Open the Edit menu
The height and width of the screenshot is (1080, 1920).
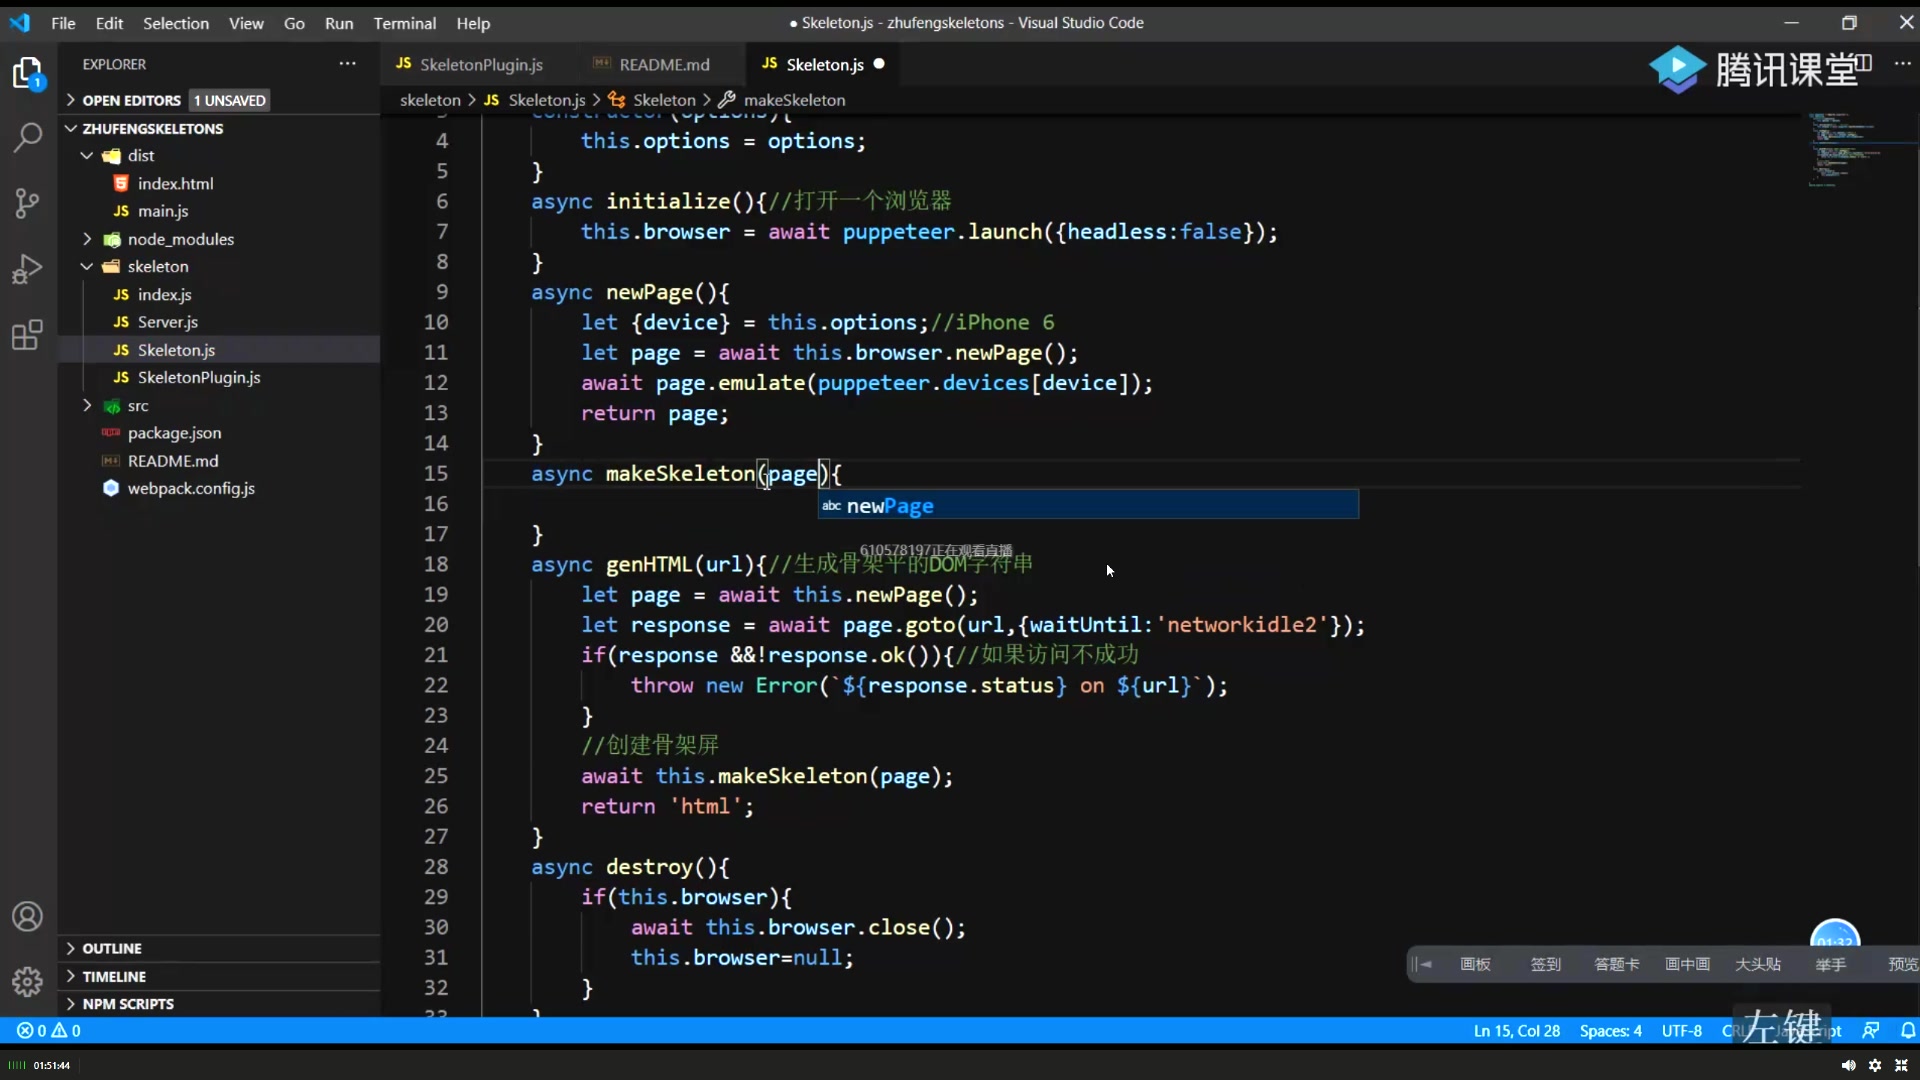click(x=109, y=23)
